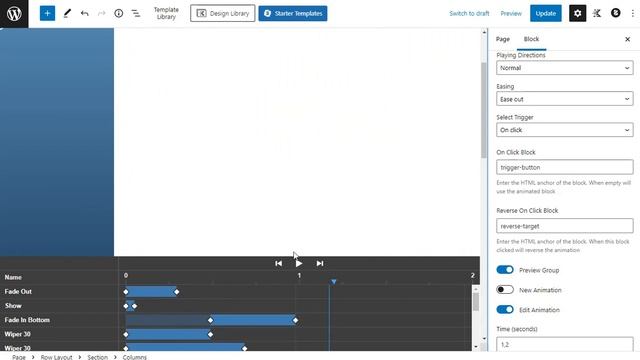Toggle the Settings gear sidebar
640x360 pixels.
[577, 13]
